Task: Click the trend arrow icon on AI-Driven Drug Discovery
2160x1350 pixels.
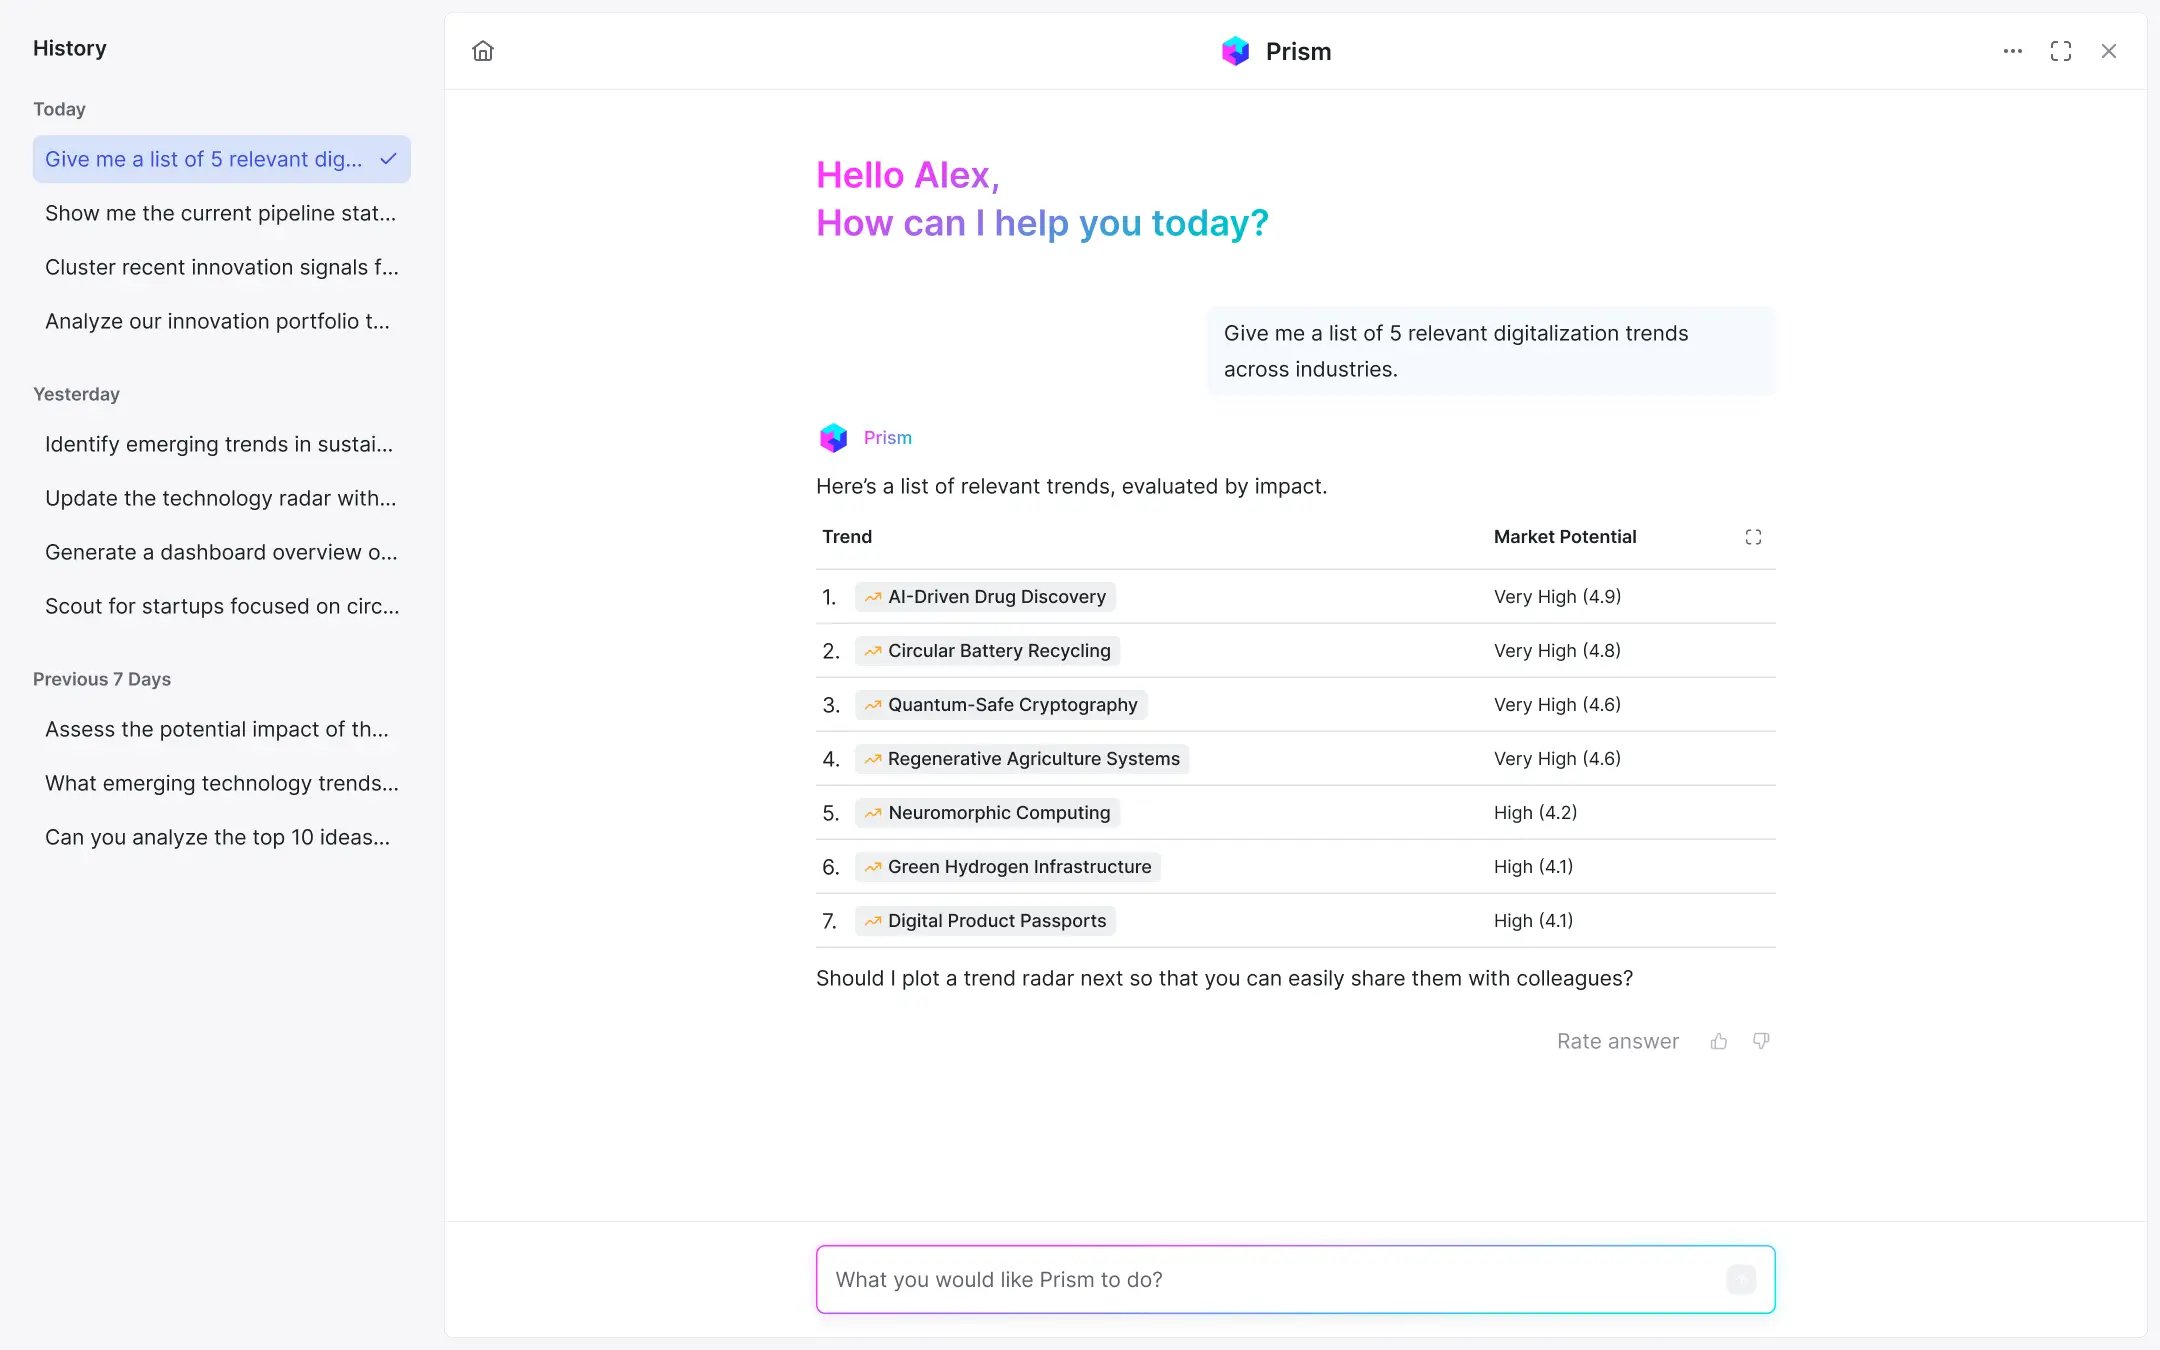Action: 871,596
